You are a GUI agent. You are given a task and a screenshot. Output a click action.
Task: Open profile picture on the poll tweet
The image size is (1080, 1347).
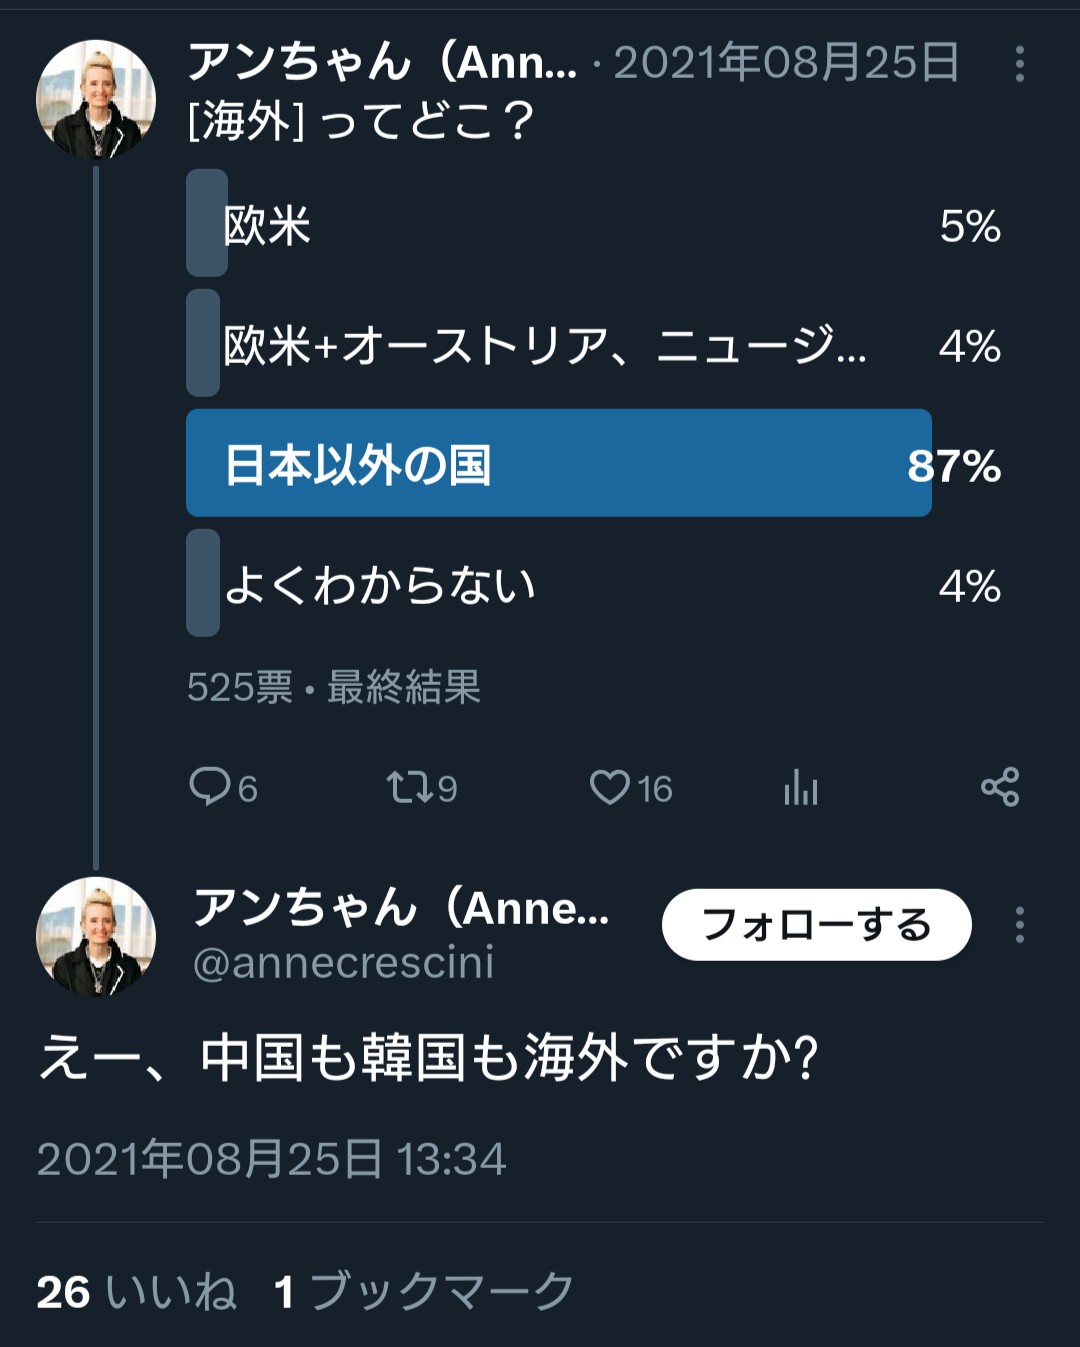tap(96, 100)
